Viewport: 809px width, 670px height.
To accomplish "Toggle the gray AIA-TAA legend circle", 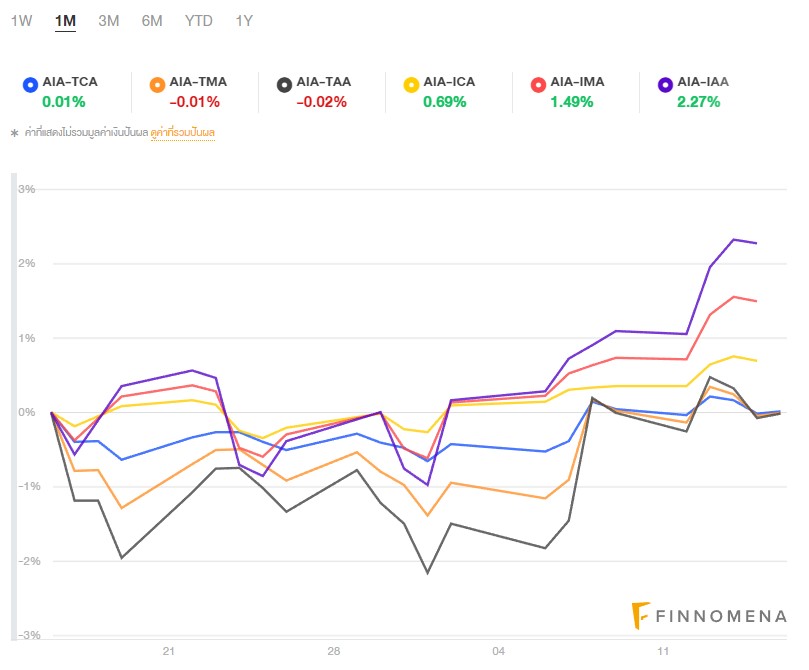I will point(283,84).
